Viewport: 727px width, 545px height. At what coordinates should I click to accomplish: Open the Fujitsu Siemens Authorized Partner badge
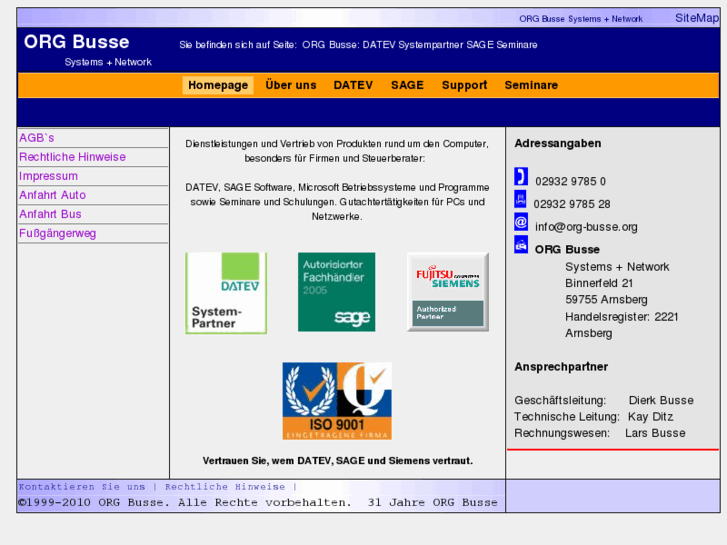[448, 292]
